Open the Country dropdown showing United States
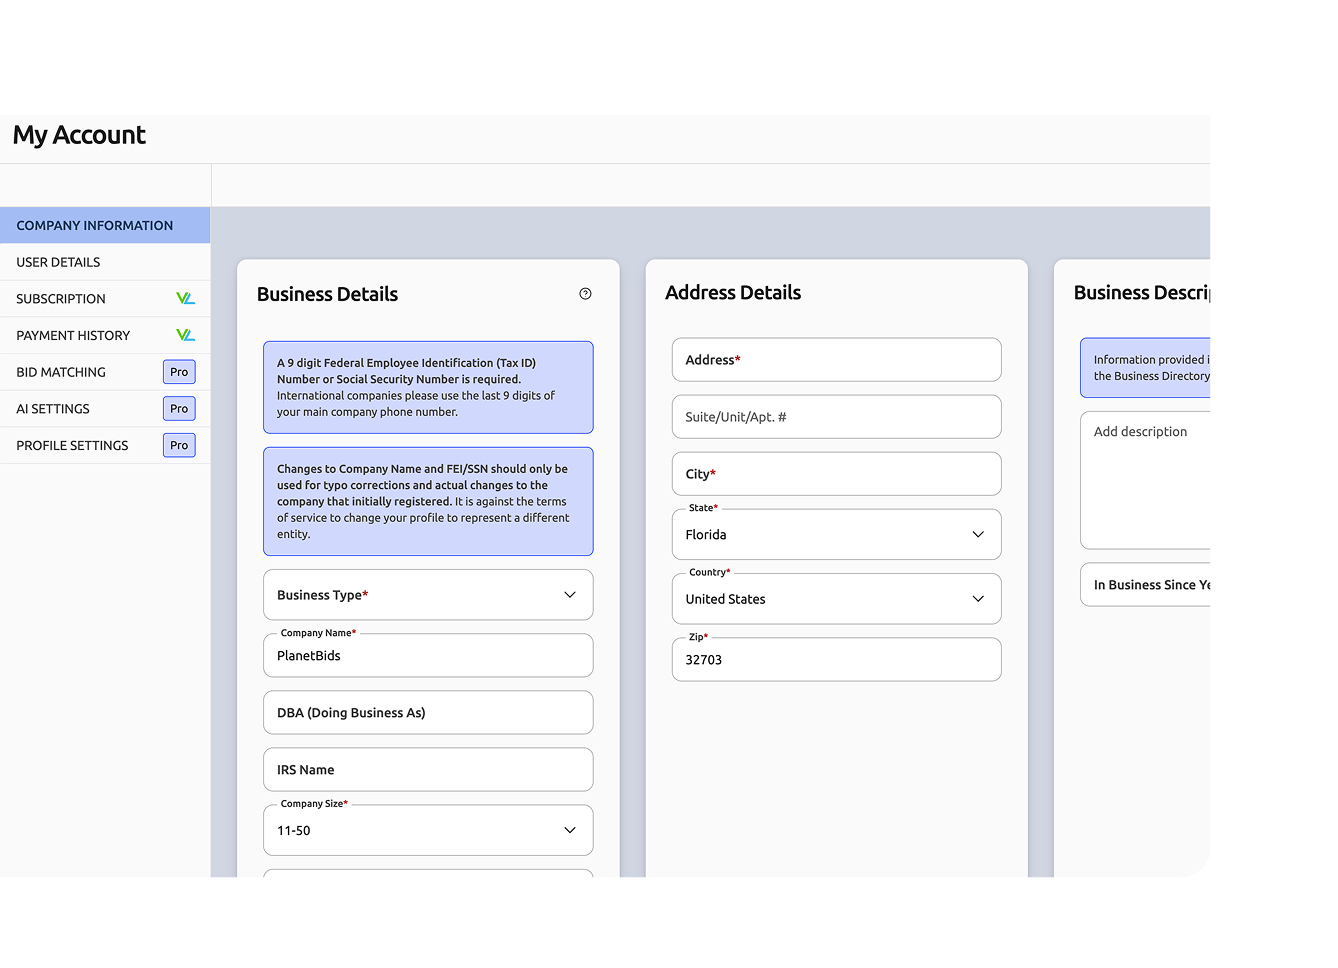This screenshot has height=968, width=1338. pyautogui.click(x=836, y=599)
